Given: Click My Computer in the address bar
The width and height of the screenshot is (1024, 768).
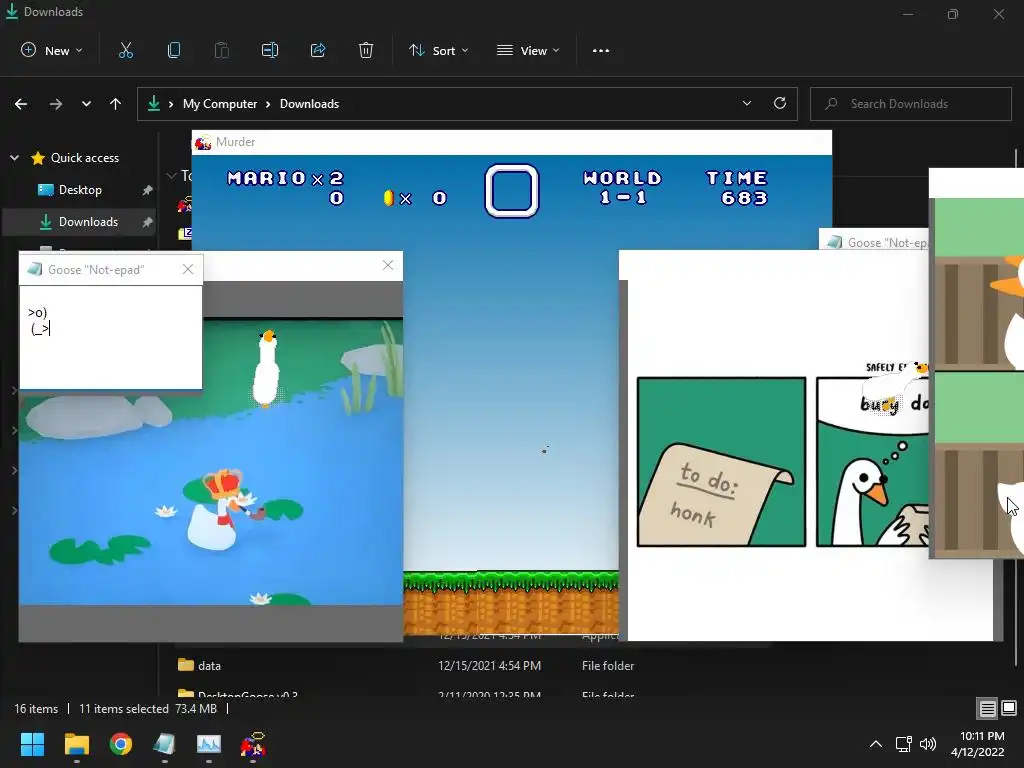Looking at the screenshot, I should pos(220,104).
